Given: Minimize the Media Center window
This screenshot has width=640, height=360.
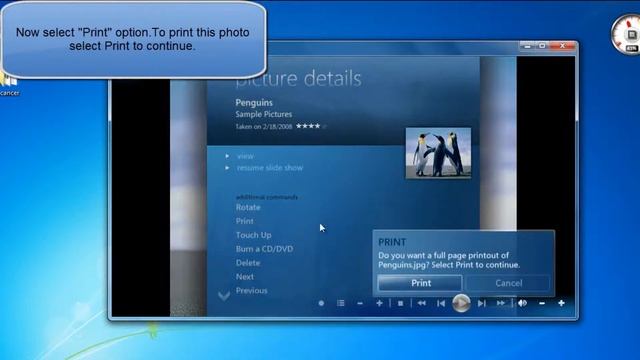Looking at the screenshot, I should point(527,46).
